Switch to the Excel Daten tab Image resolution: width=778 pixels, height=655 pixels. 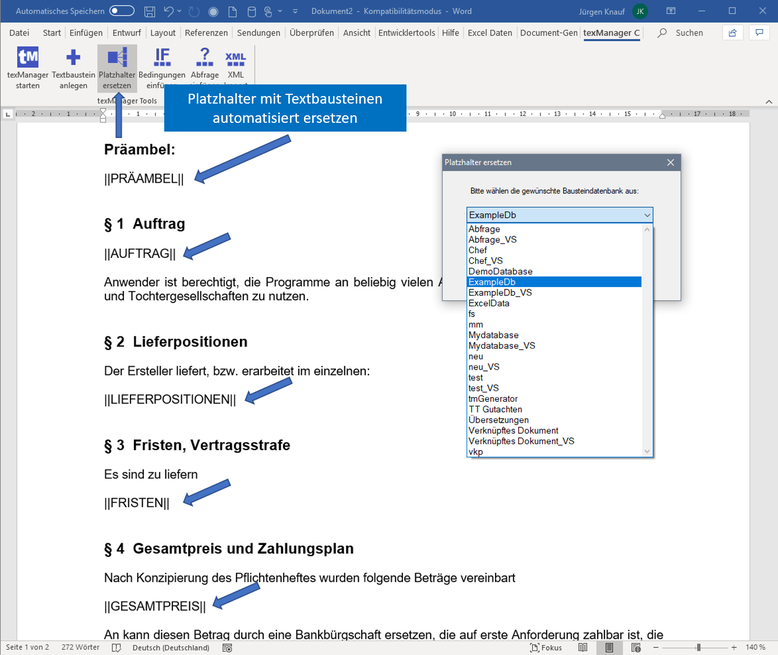489,33
